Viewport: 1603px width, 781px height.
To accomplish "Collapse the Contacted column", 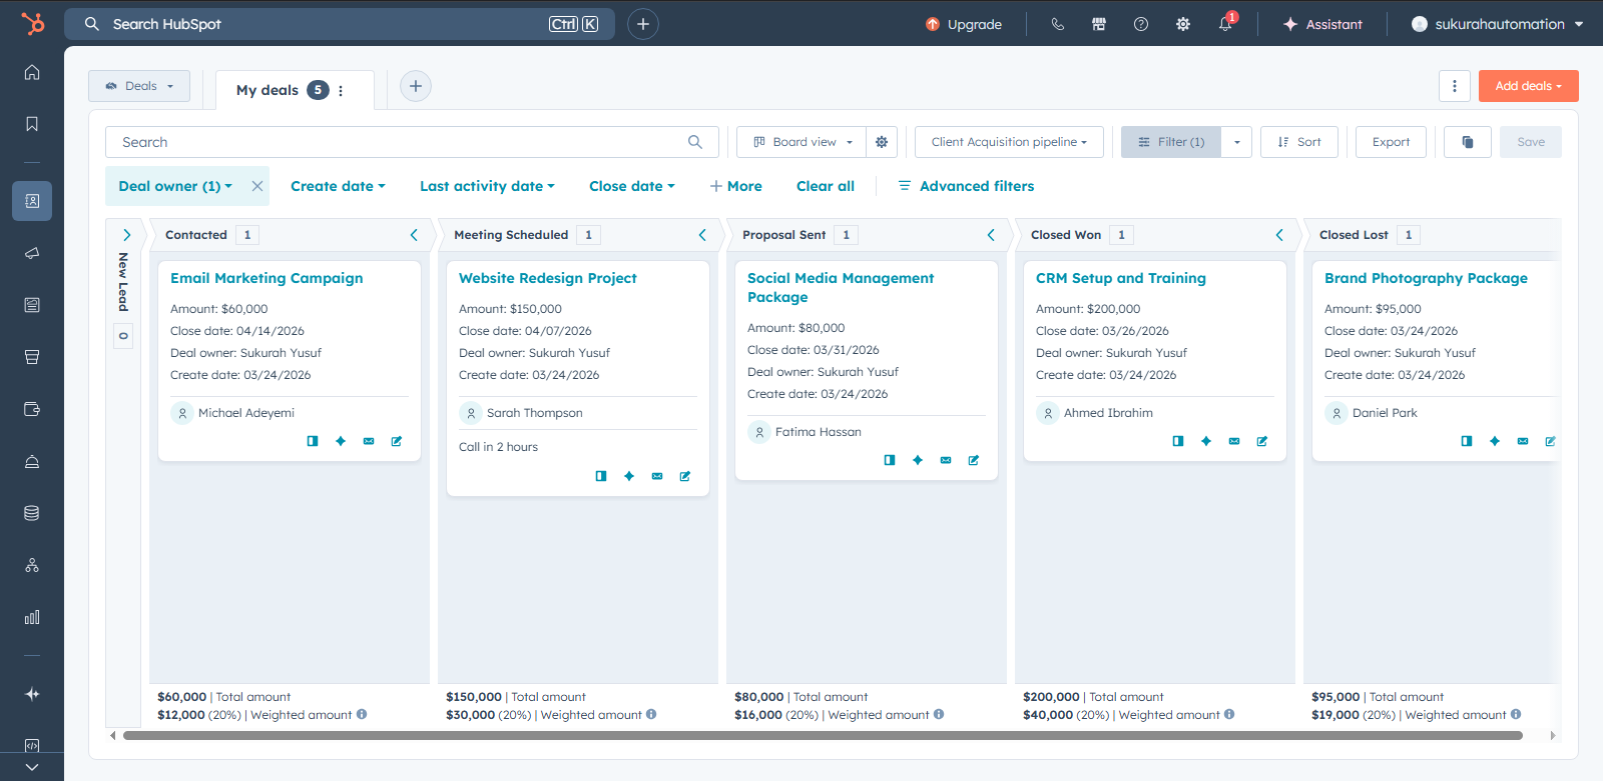I will 414,235.
